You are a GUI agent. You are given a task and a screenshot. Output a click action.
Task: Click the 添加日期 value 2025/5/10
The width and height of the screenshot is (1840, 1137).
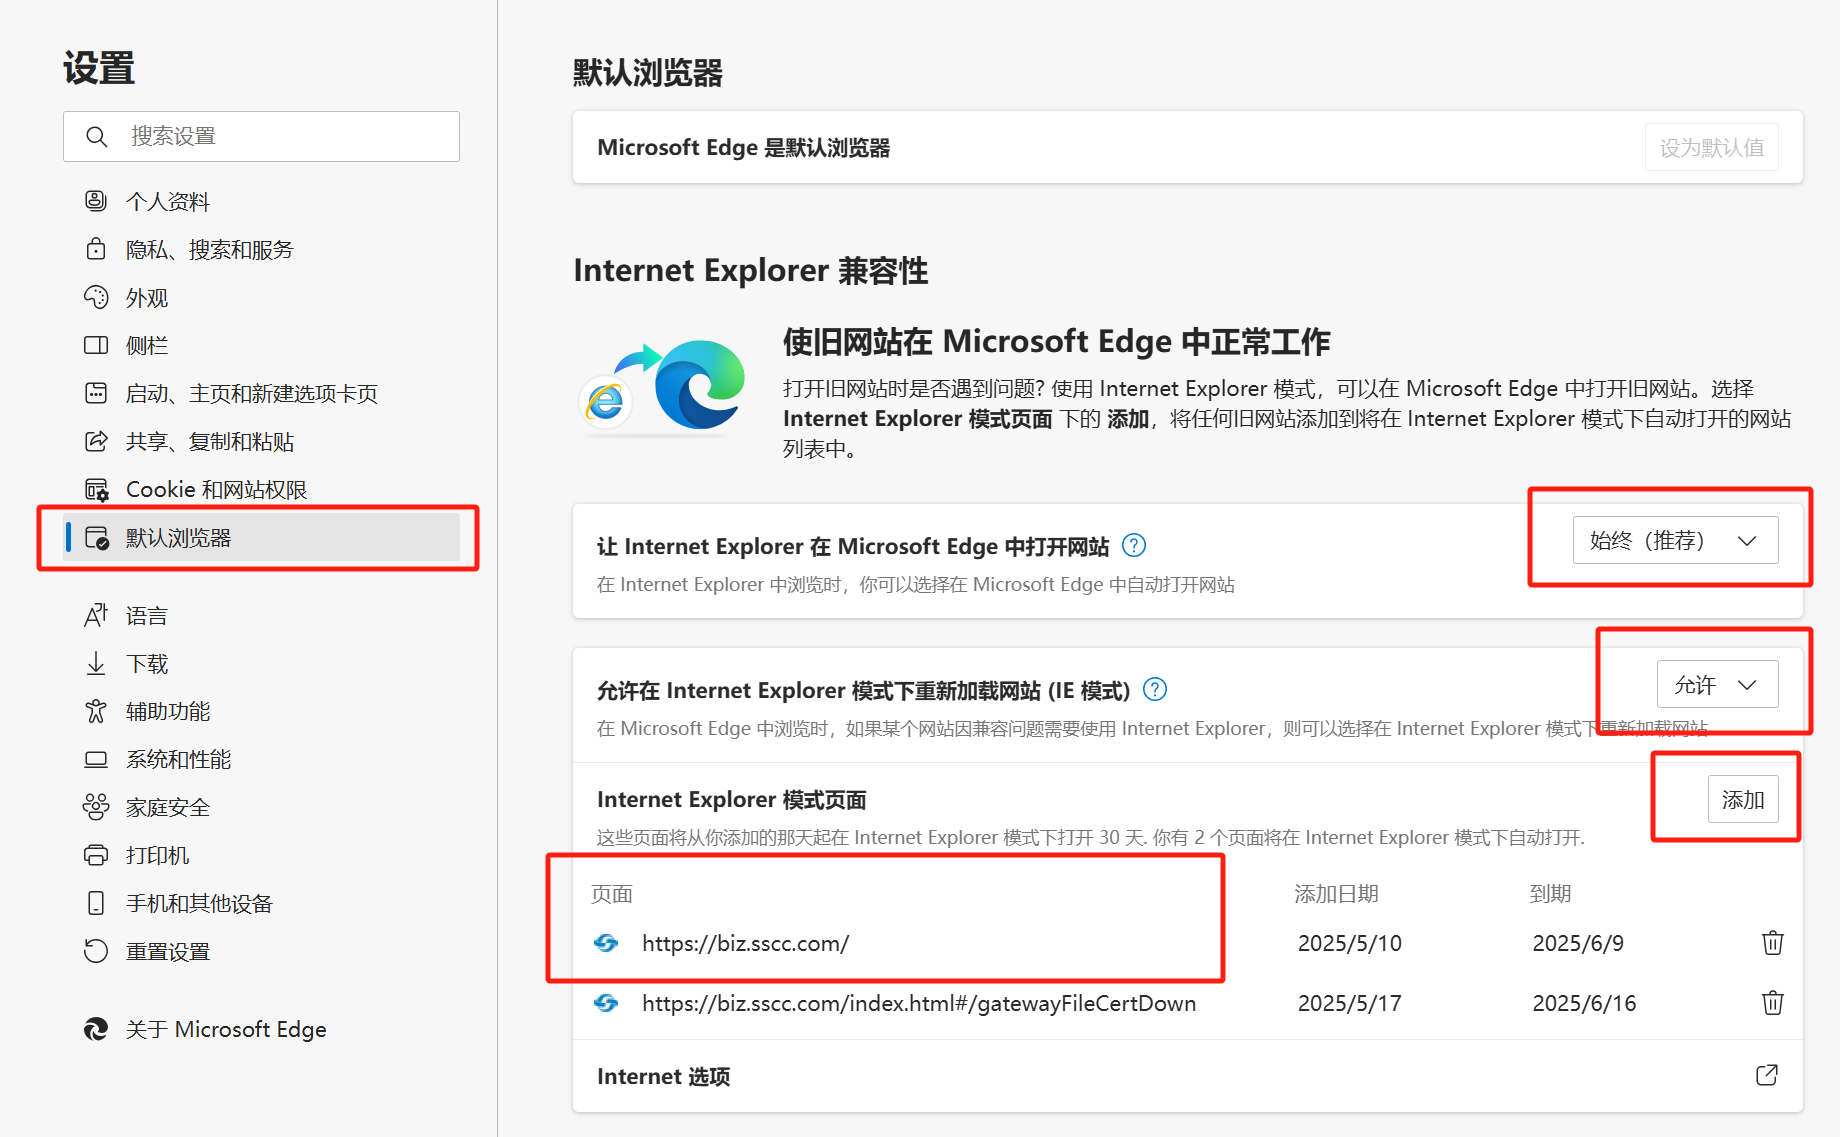(x=1349, y=943)
